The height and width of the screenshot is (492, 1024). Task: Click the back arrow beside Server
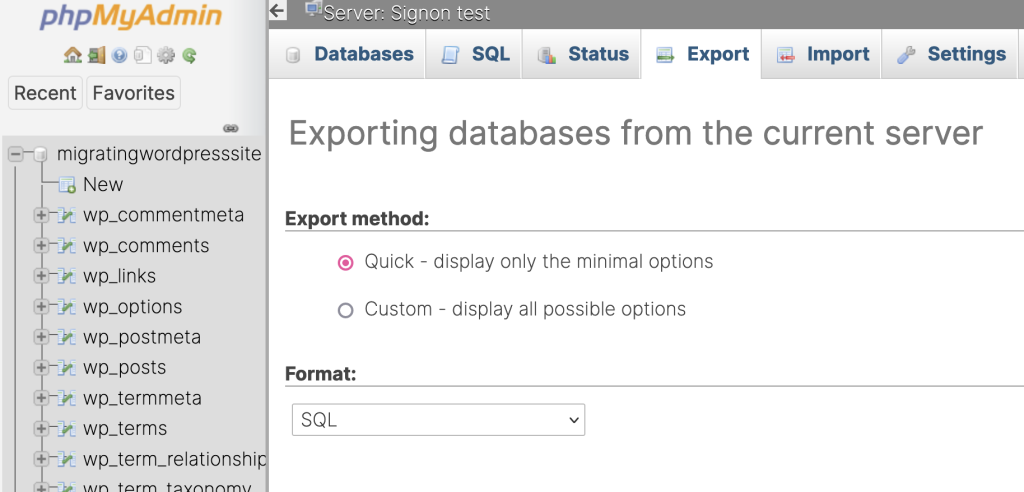tap(278, 10)
